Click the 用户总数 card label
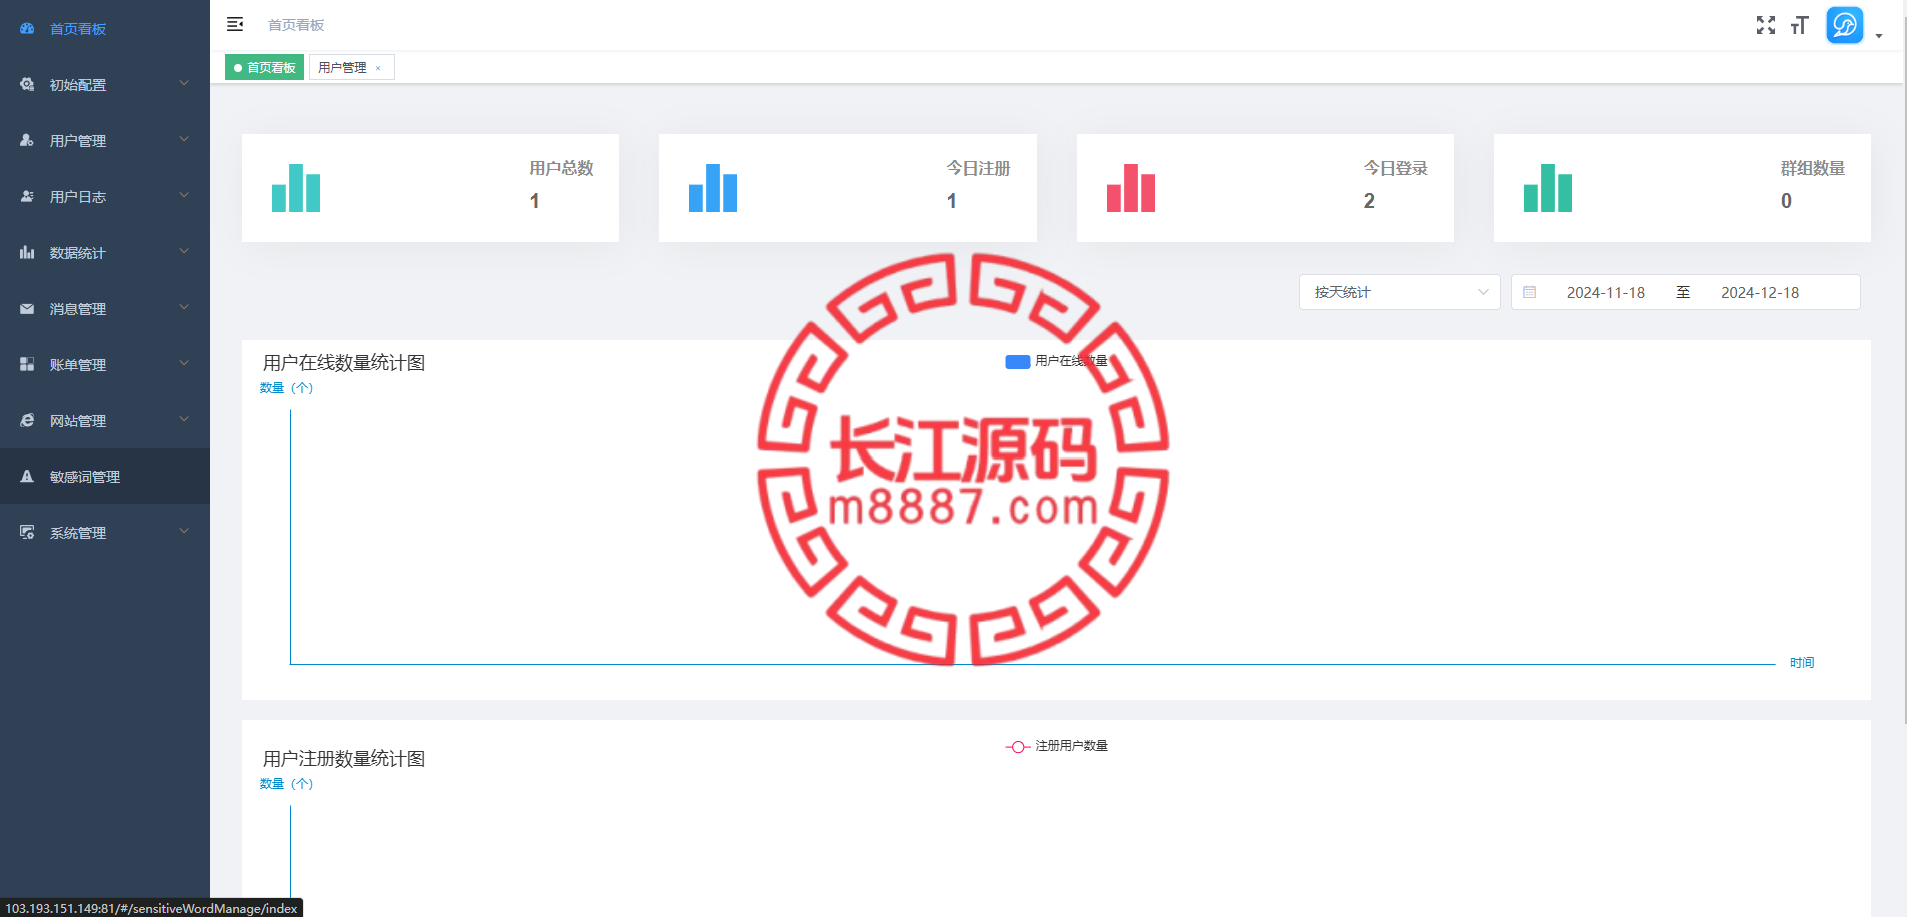1907x917 pixels. (x=561, y=168)
